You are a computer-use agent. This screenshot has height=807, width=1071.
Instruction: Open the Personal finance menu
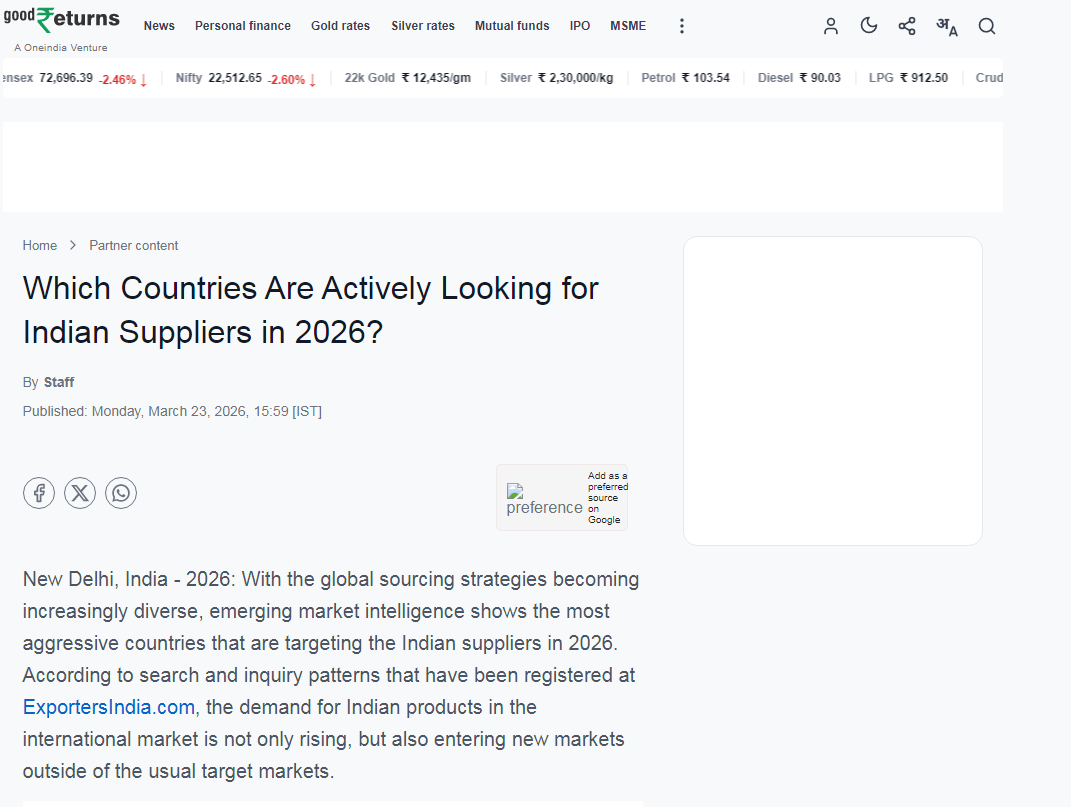pyautogui.click(x=243, y=26)
